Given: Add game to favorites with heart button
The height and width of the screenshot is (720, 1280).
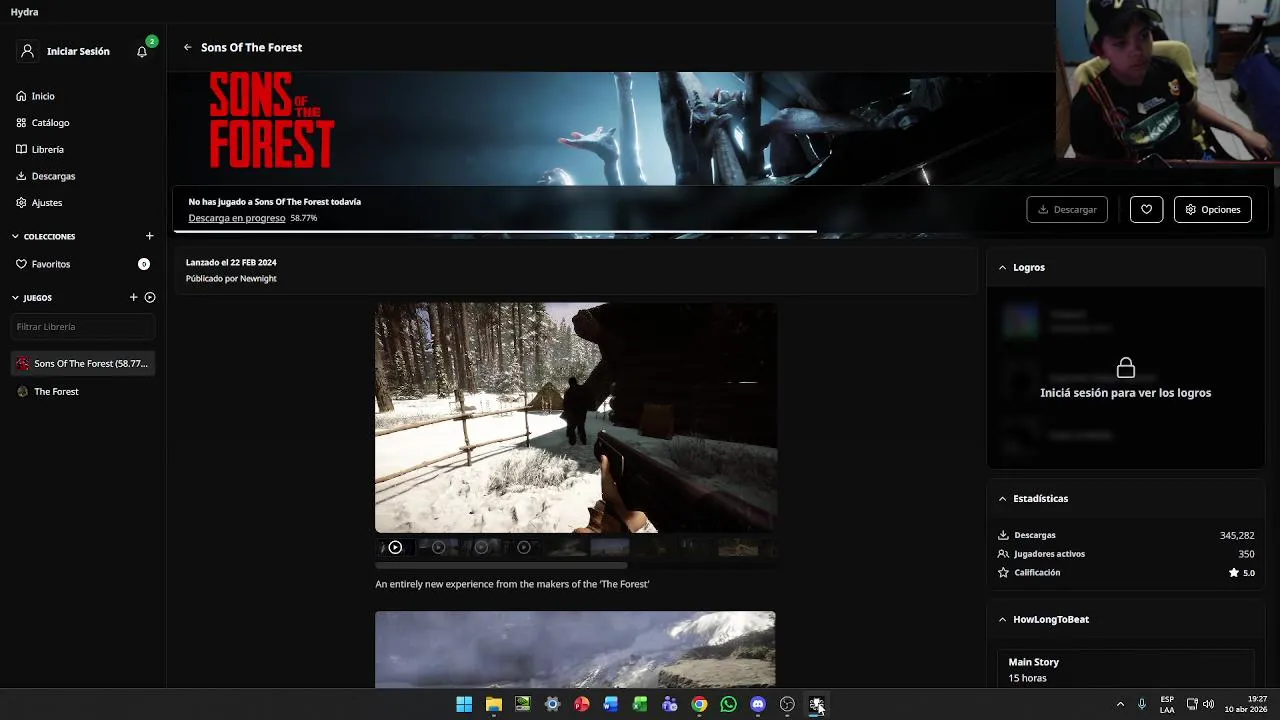Looking at the screenshot, I should coord(1146,209).
